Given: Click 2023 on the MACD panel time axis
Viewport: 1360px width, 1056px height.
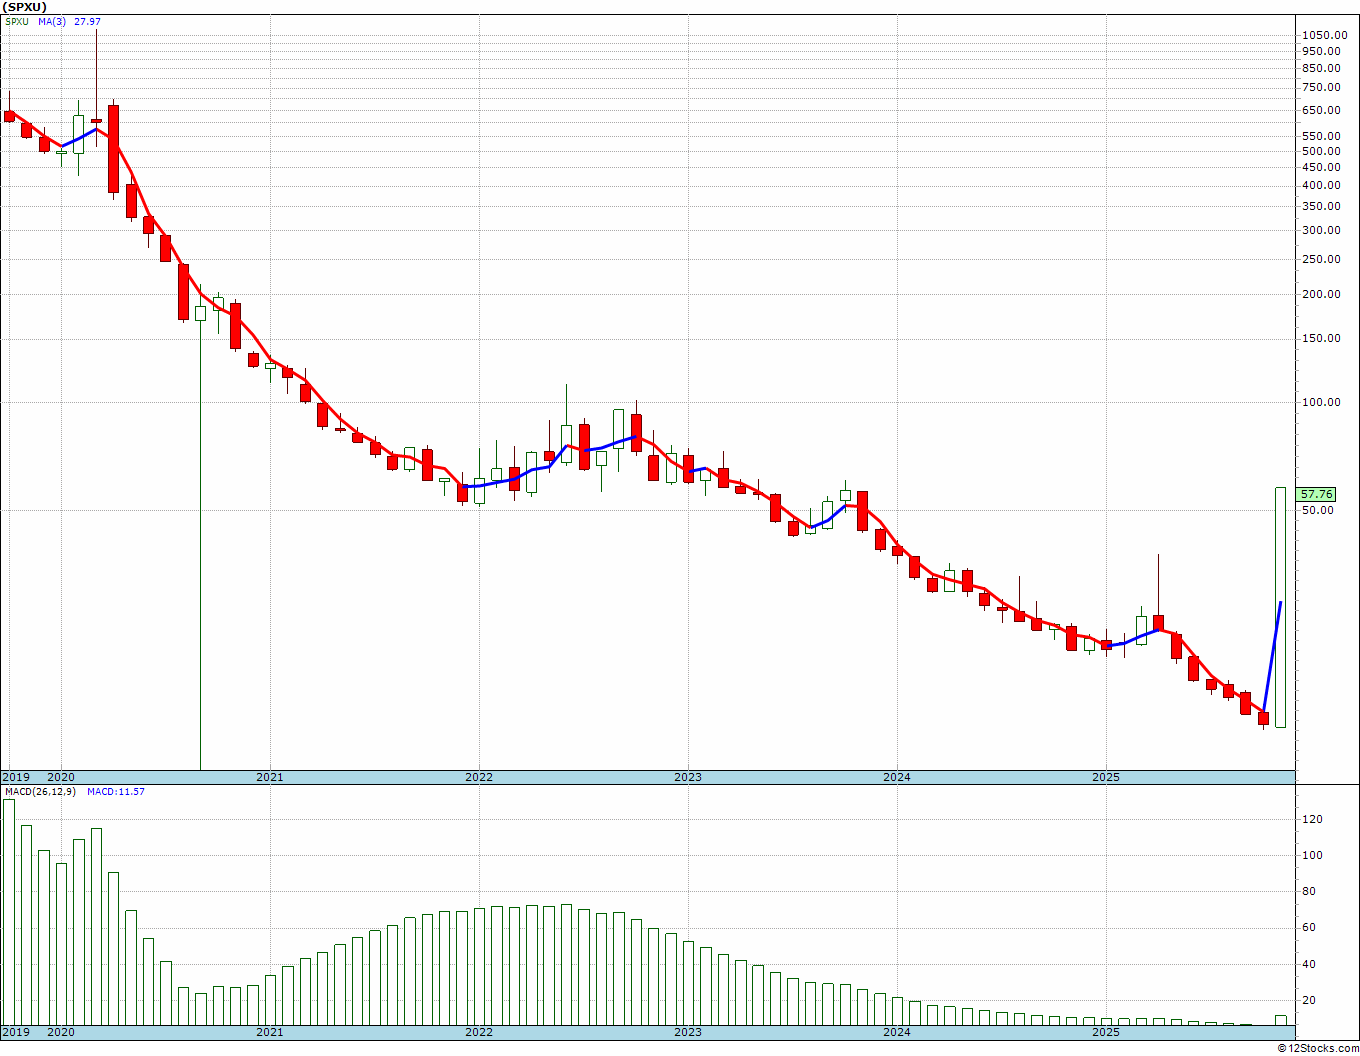Looking at the screenshot, I should click(x=687, y=1032).
